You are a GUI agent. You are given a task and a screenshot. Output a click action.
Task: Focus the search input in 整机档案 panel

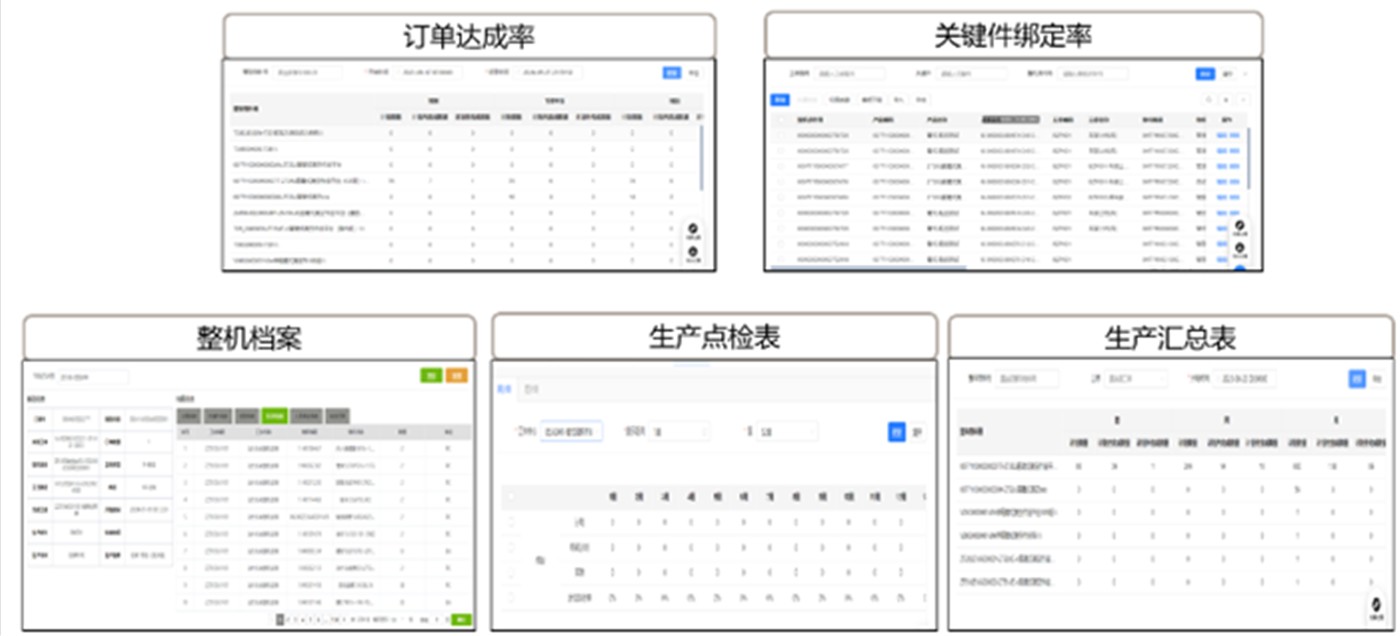[93, 377]
